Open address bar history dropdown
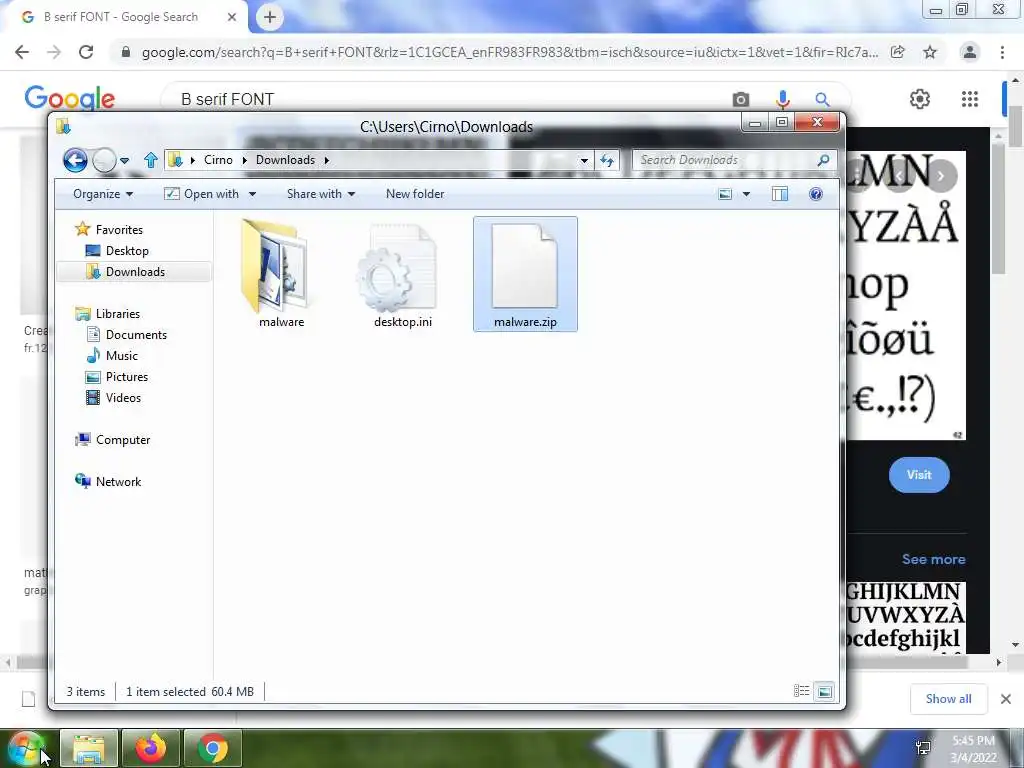1024x768 pixels. point(584,160)
